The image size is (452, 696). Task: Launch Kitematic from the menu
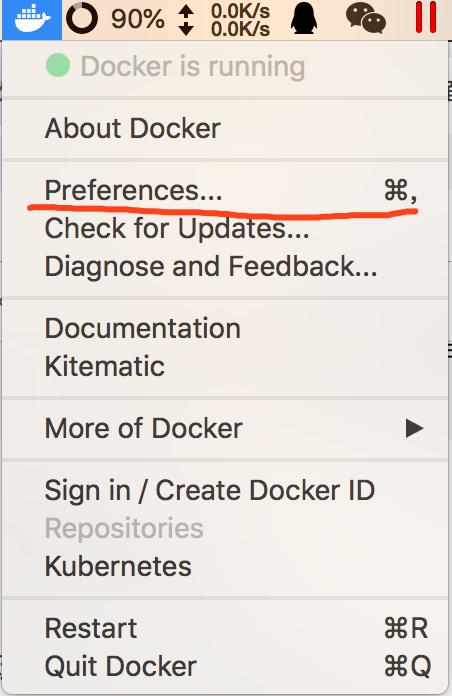point(225,367)
